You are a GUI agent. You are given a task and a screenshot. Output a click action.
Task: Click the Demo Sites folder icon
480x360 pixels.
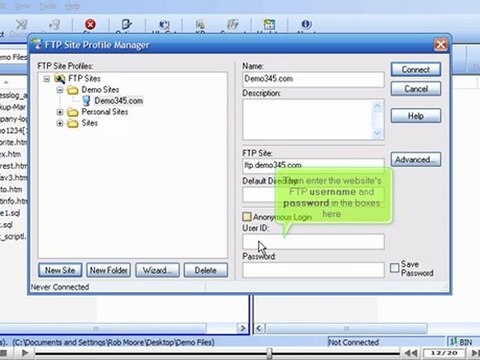click(72, 90)
